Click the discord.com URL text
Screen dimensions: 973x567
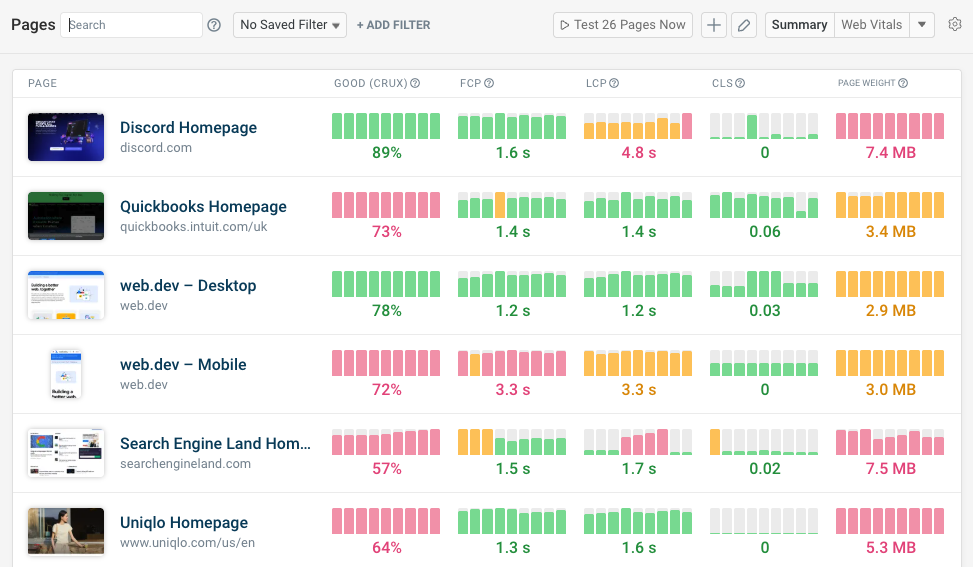click(x=156, y=148)
